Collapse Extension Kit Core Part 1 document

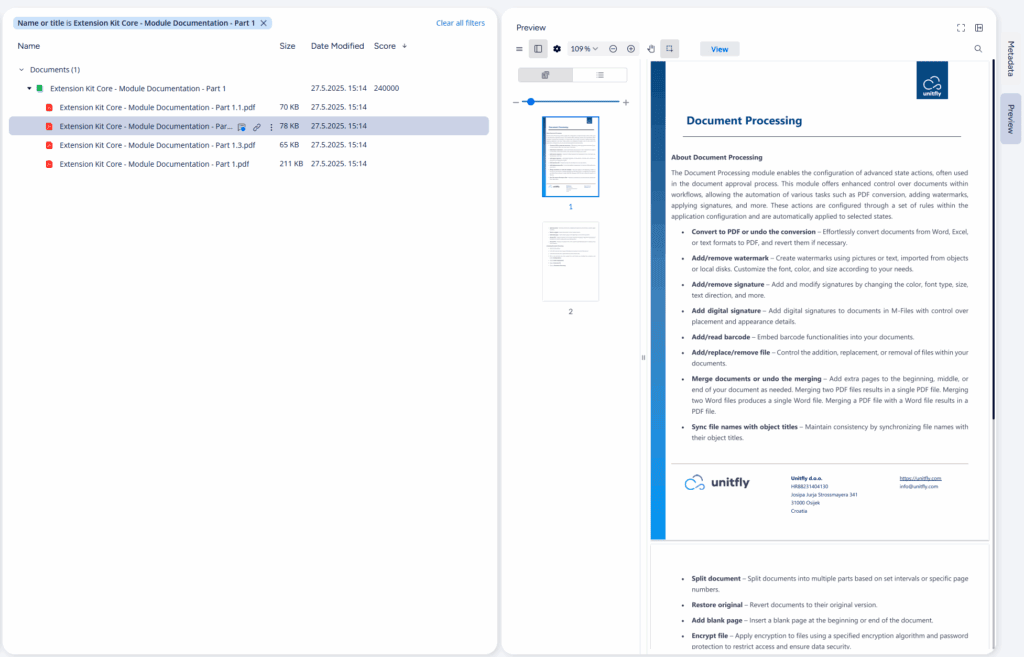29,89
